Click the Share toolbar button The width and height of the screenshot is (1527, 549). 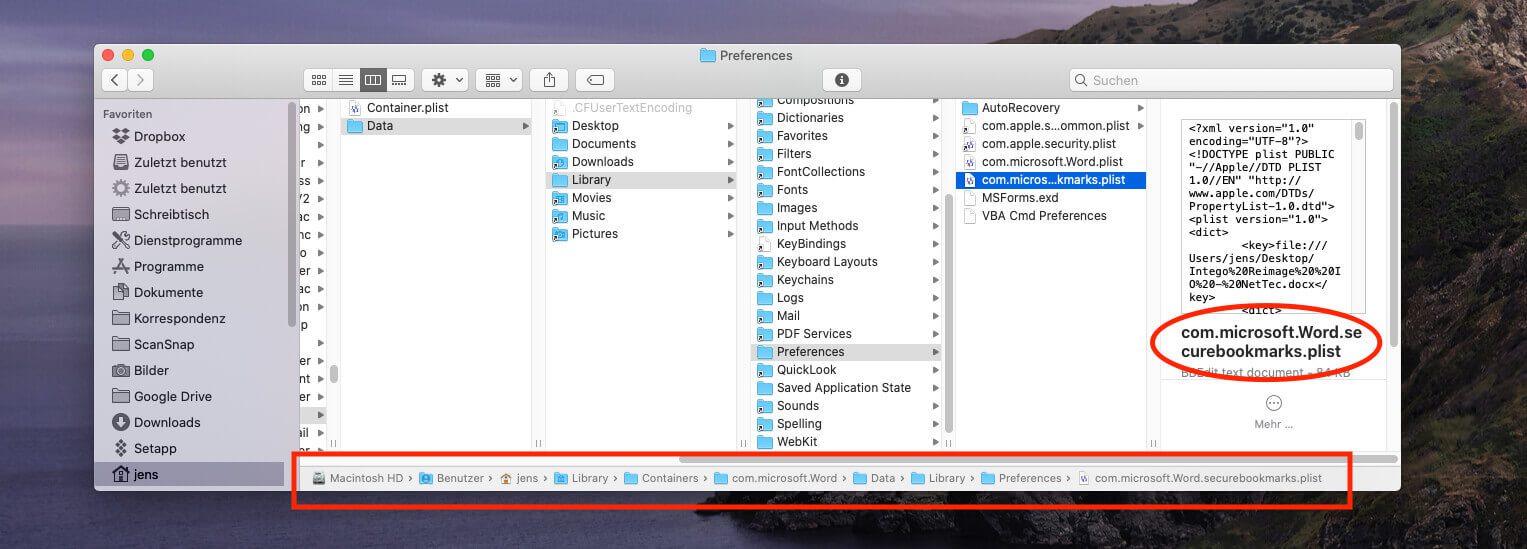pyautogui.click(x=549, y=80)
